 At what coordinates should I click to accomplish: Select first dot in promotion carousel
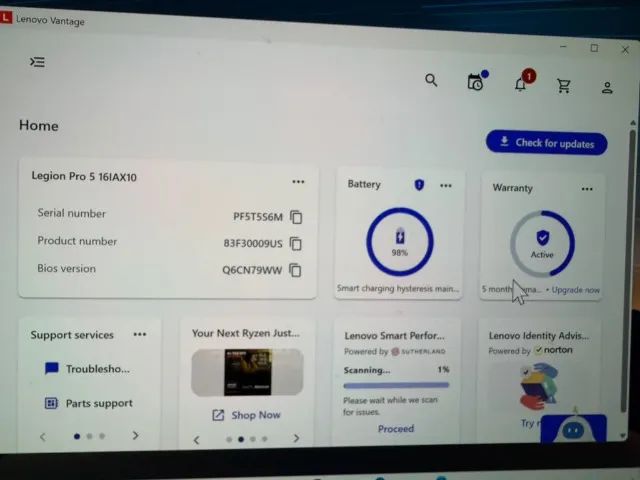[x=229, y=439]
